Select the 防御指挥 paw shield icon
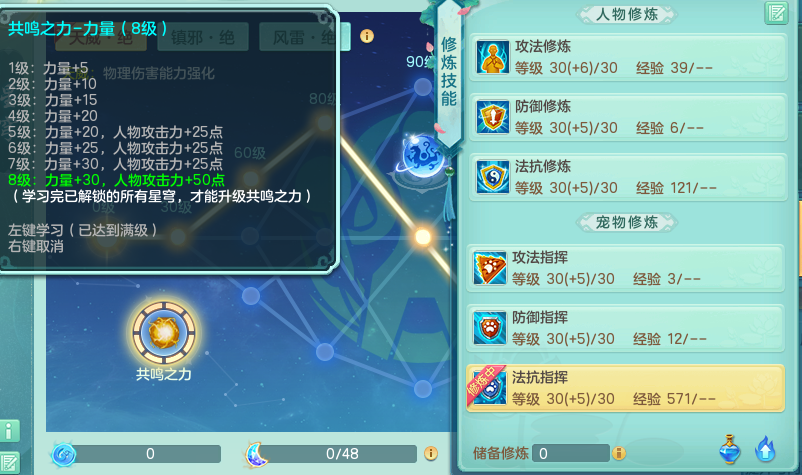The height and width of the screenshot is (475, 802). click(490, 328)
